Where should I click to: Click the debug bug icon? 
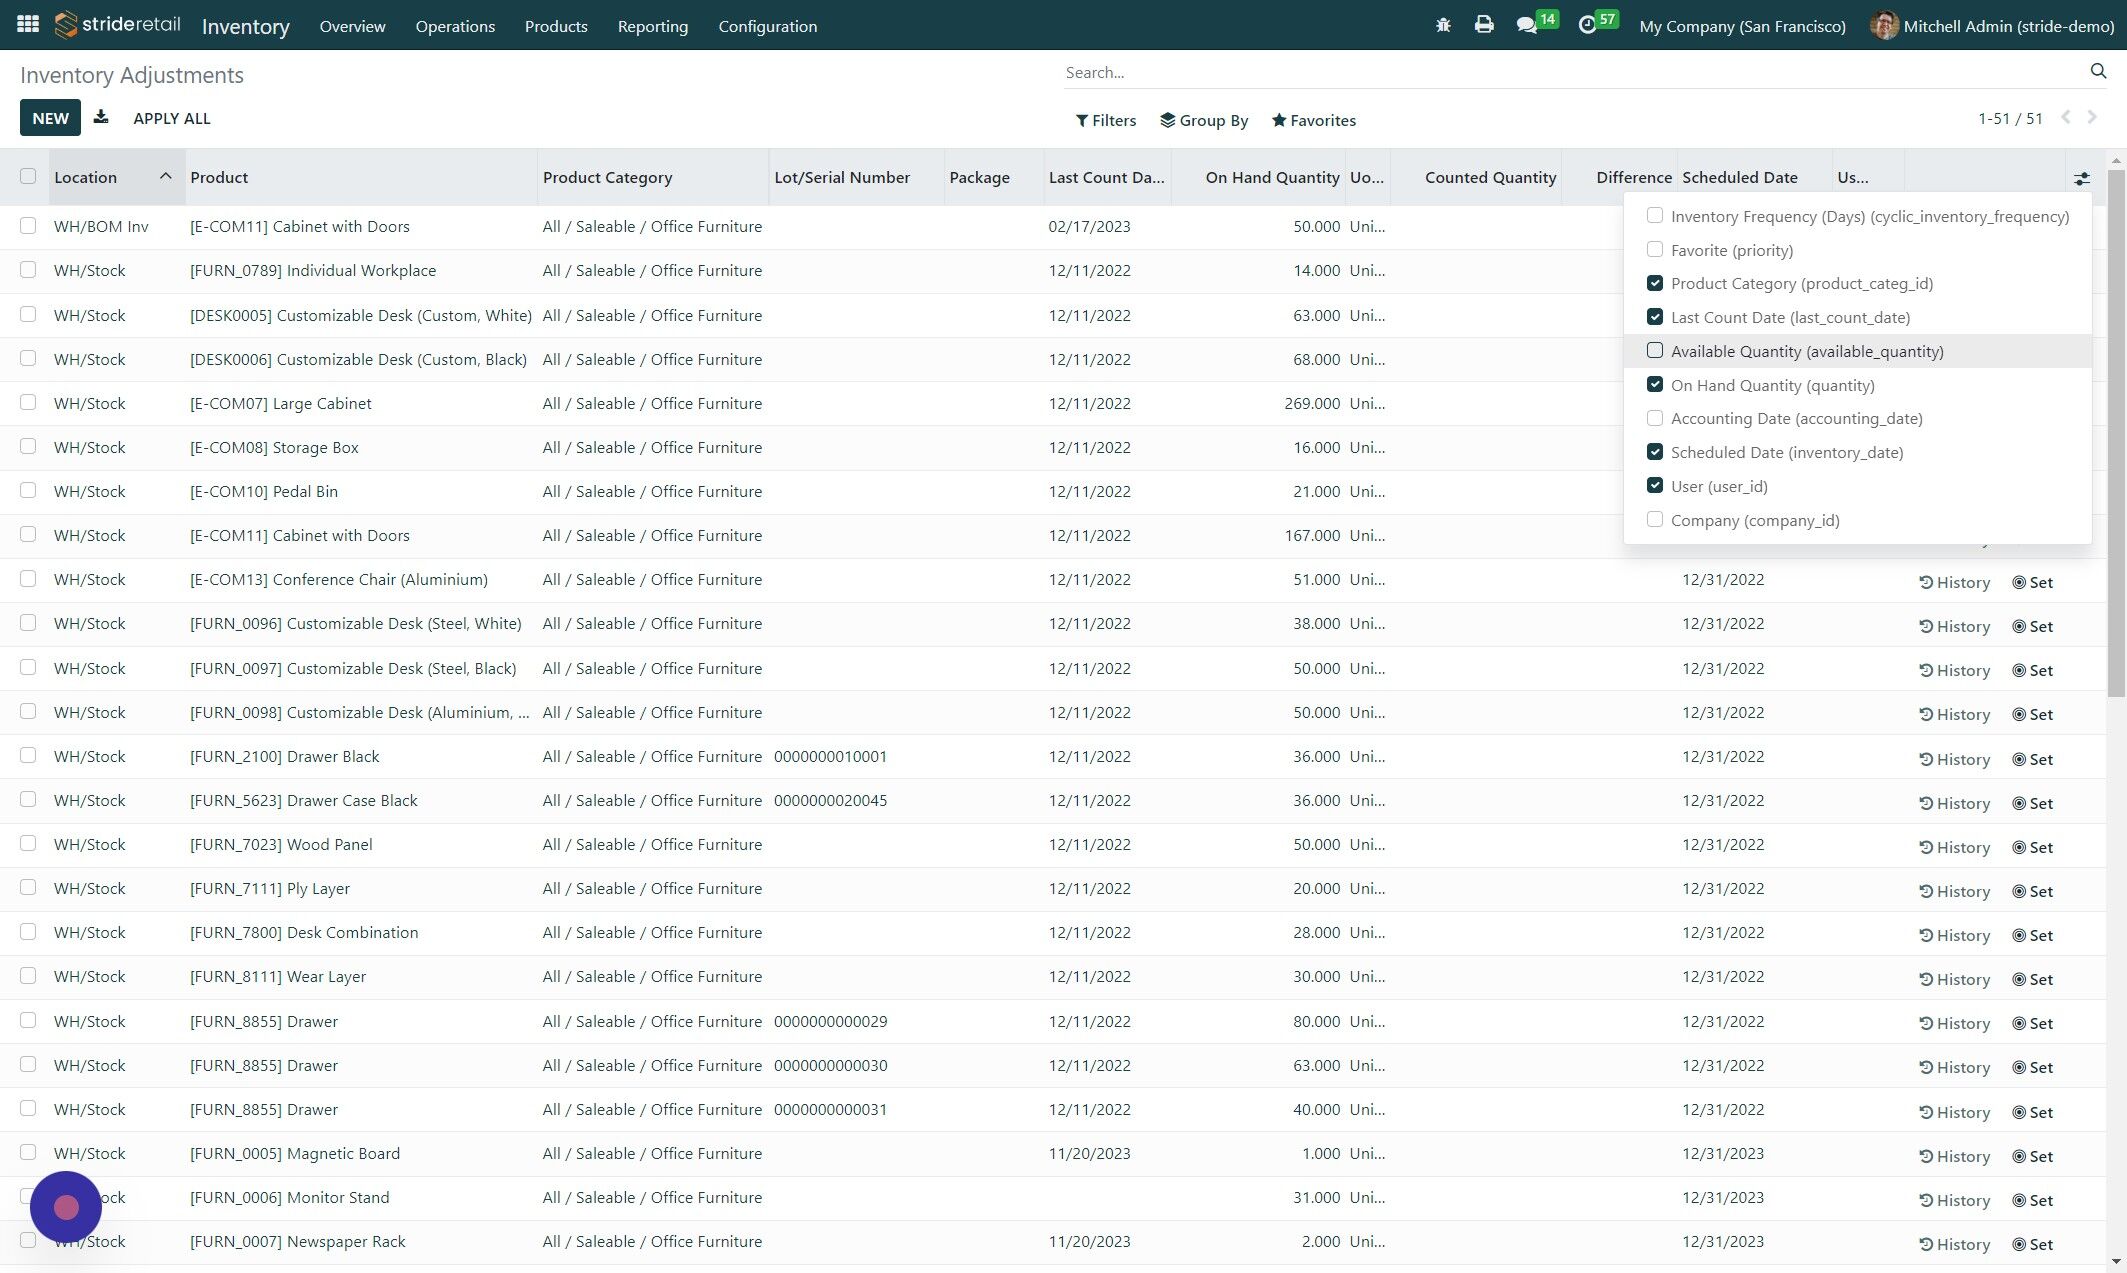(x=1442, y=25)
